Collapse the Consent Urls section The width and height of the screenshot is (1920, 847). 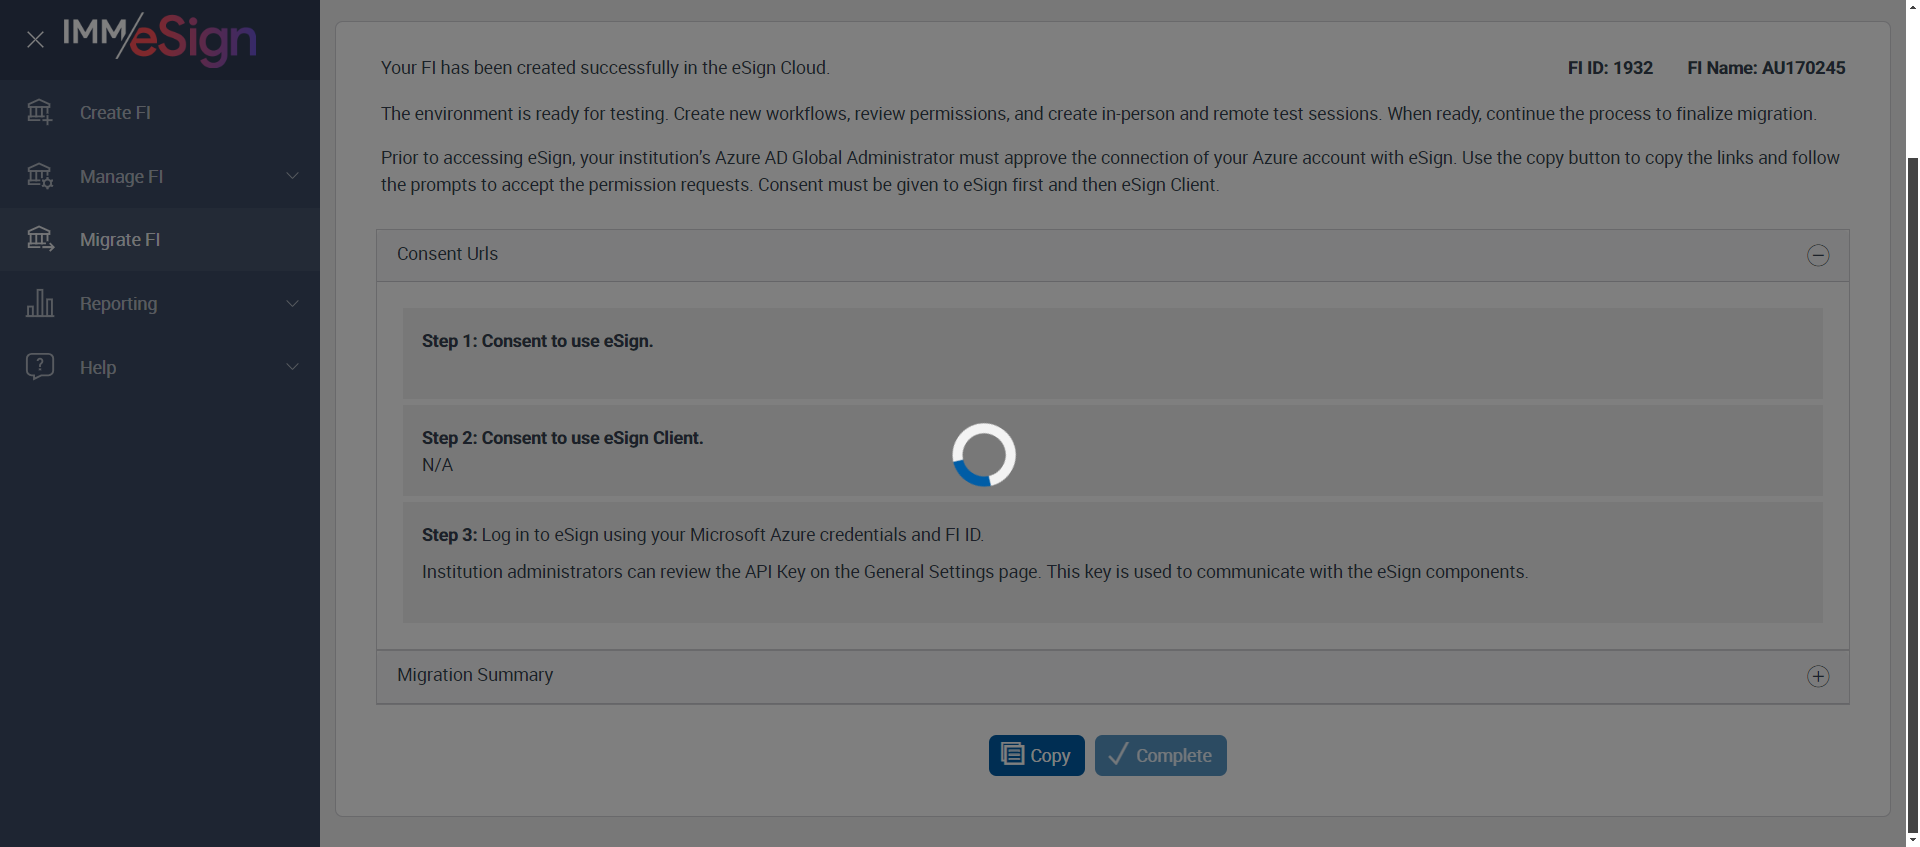(x=1817, y=255)
